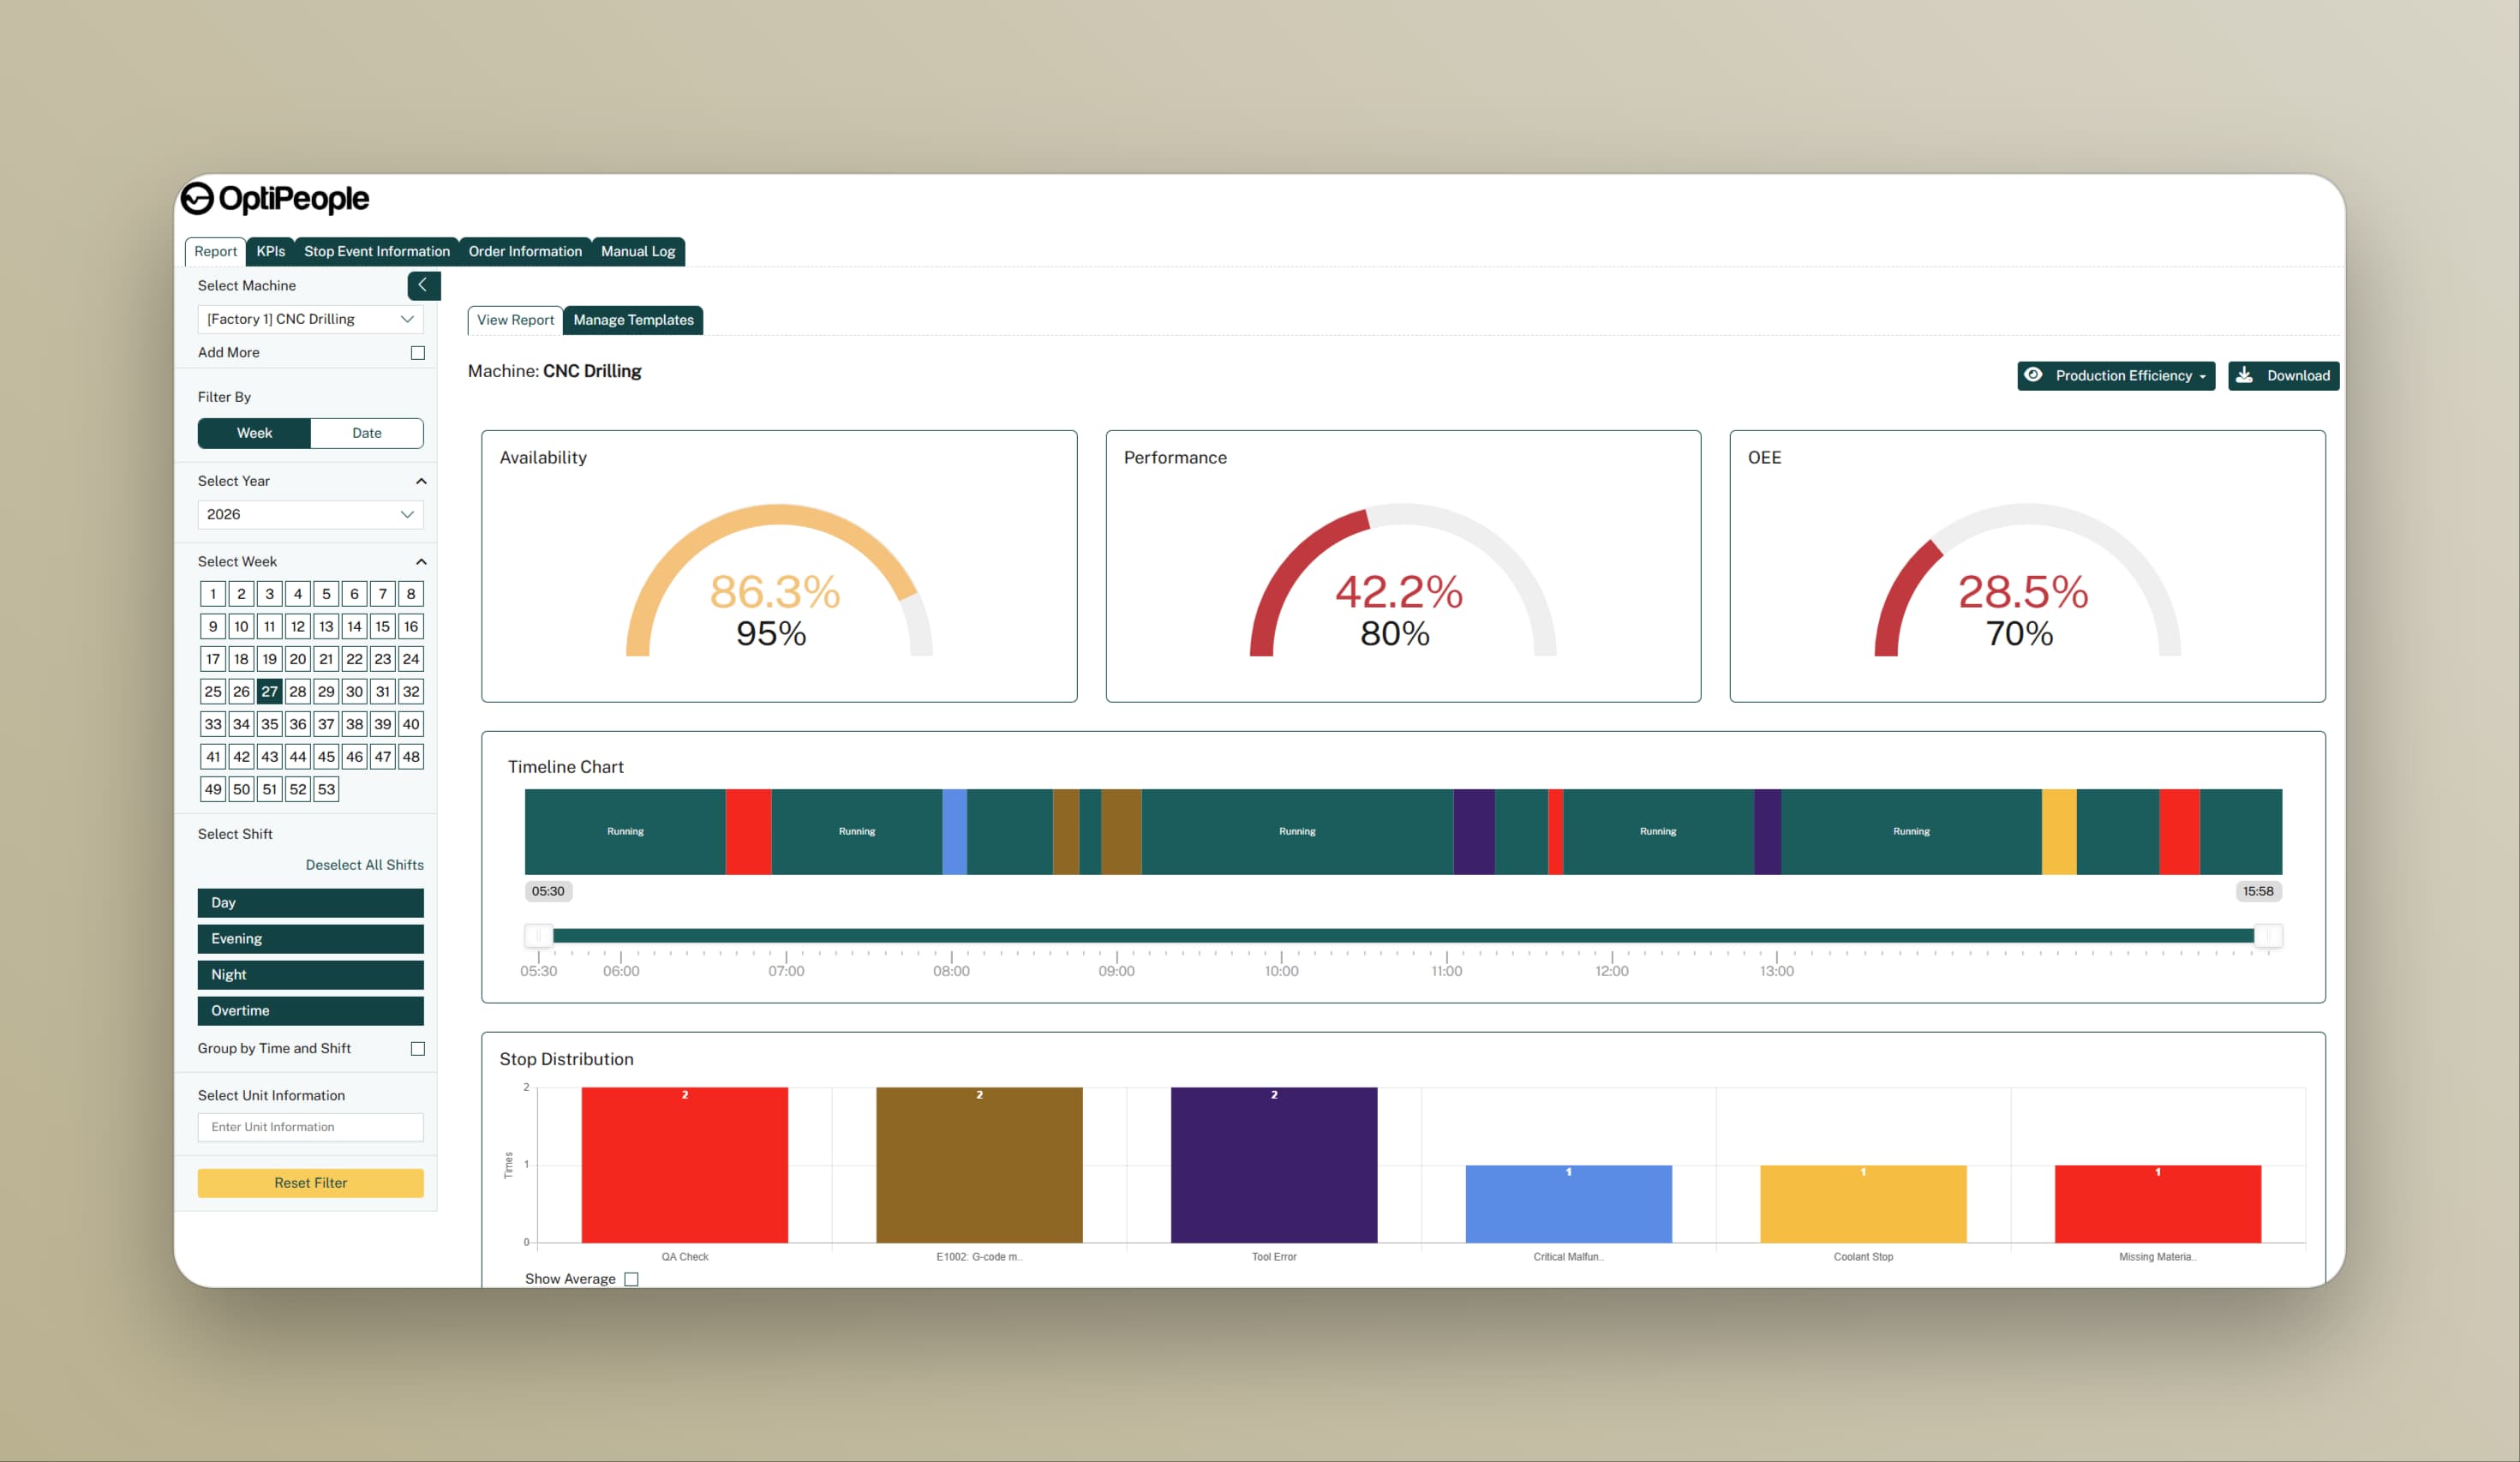The image size is (2520, 1462).
Task: Click the download arrow icon
Action: [x=2244, y=375]
